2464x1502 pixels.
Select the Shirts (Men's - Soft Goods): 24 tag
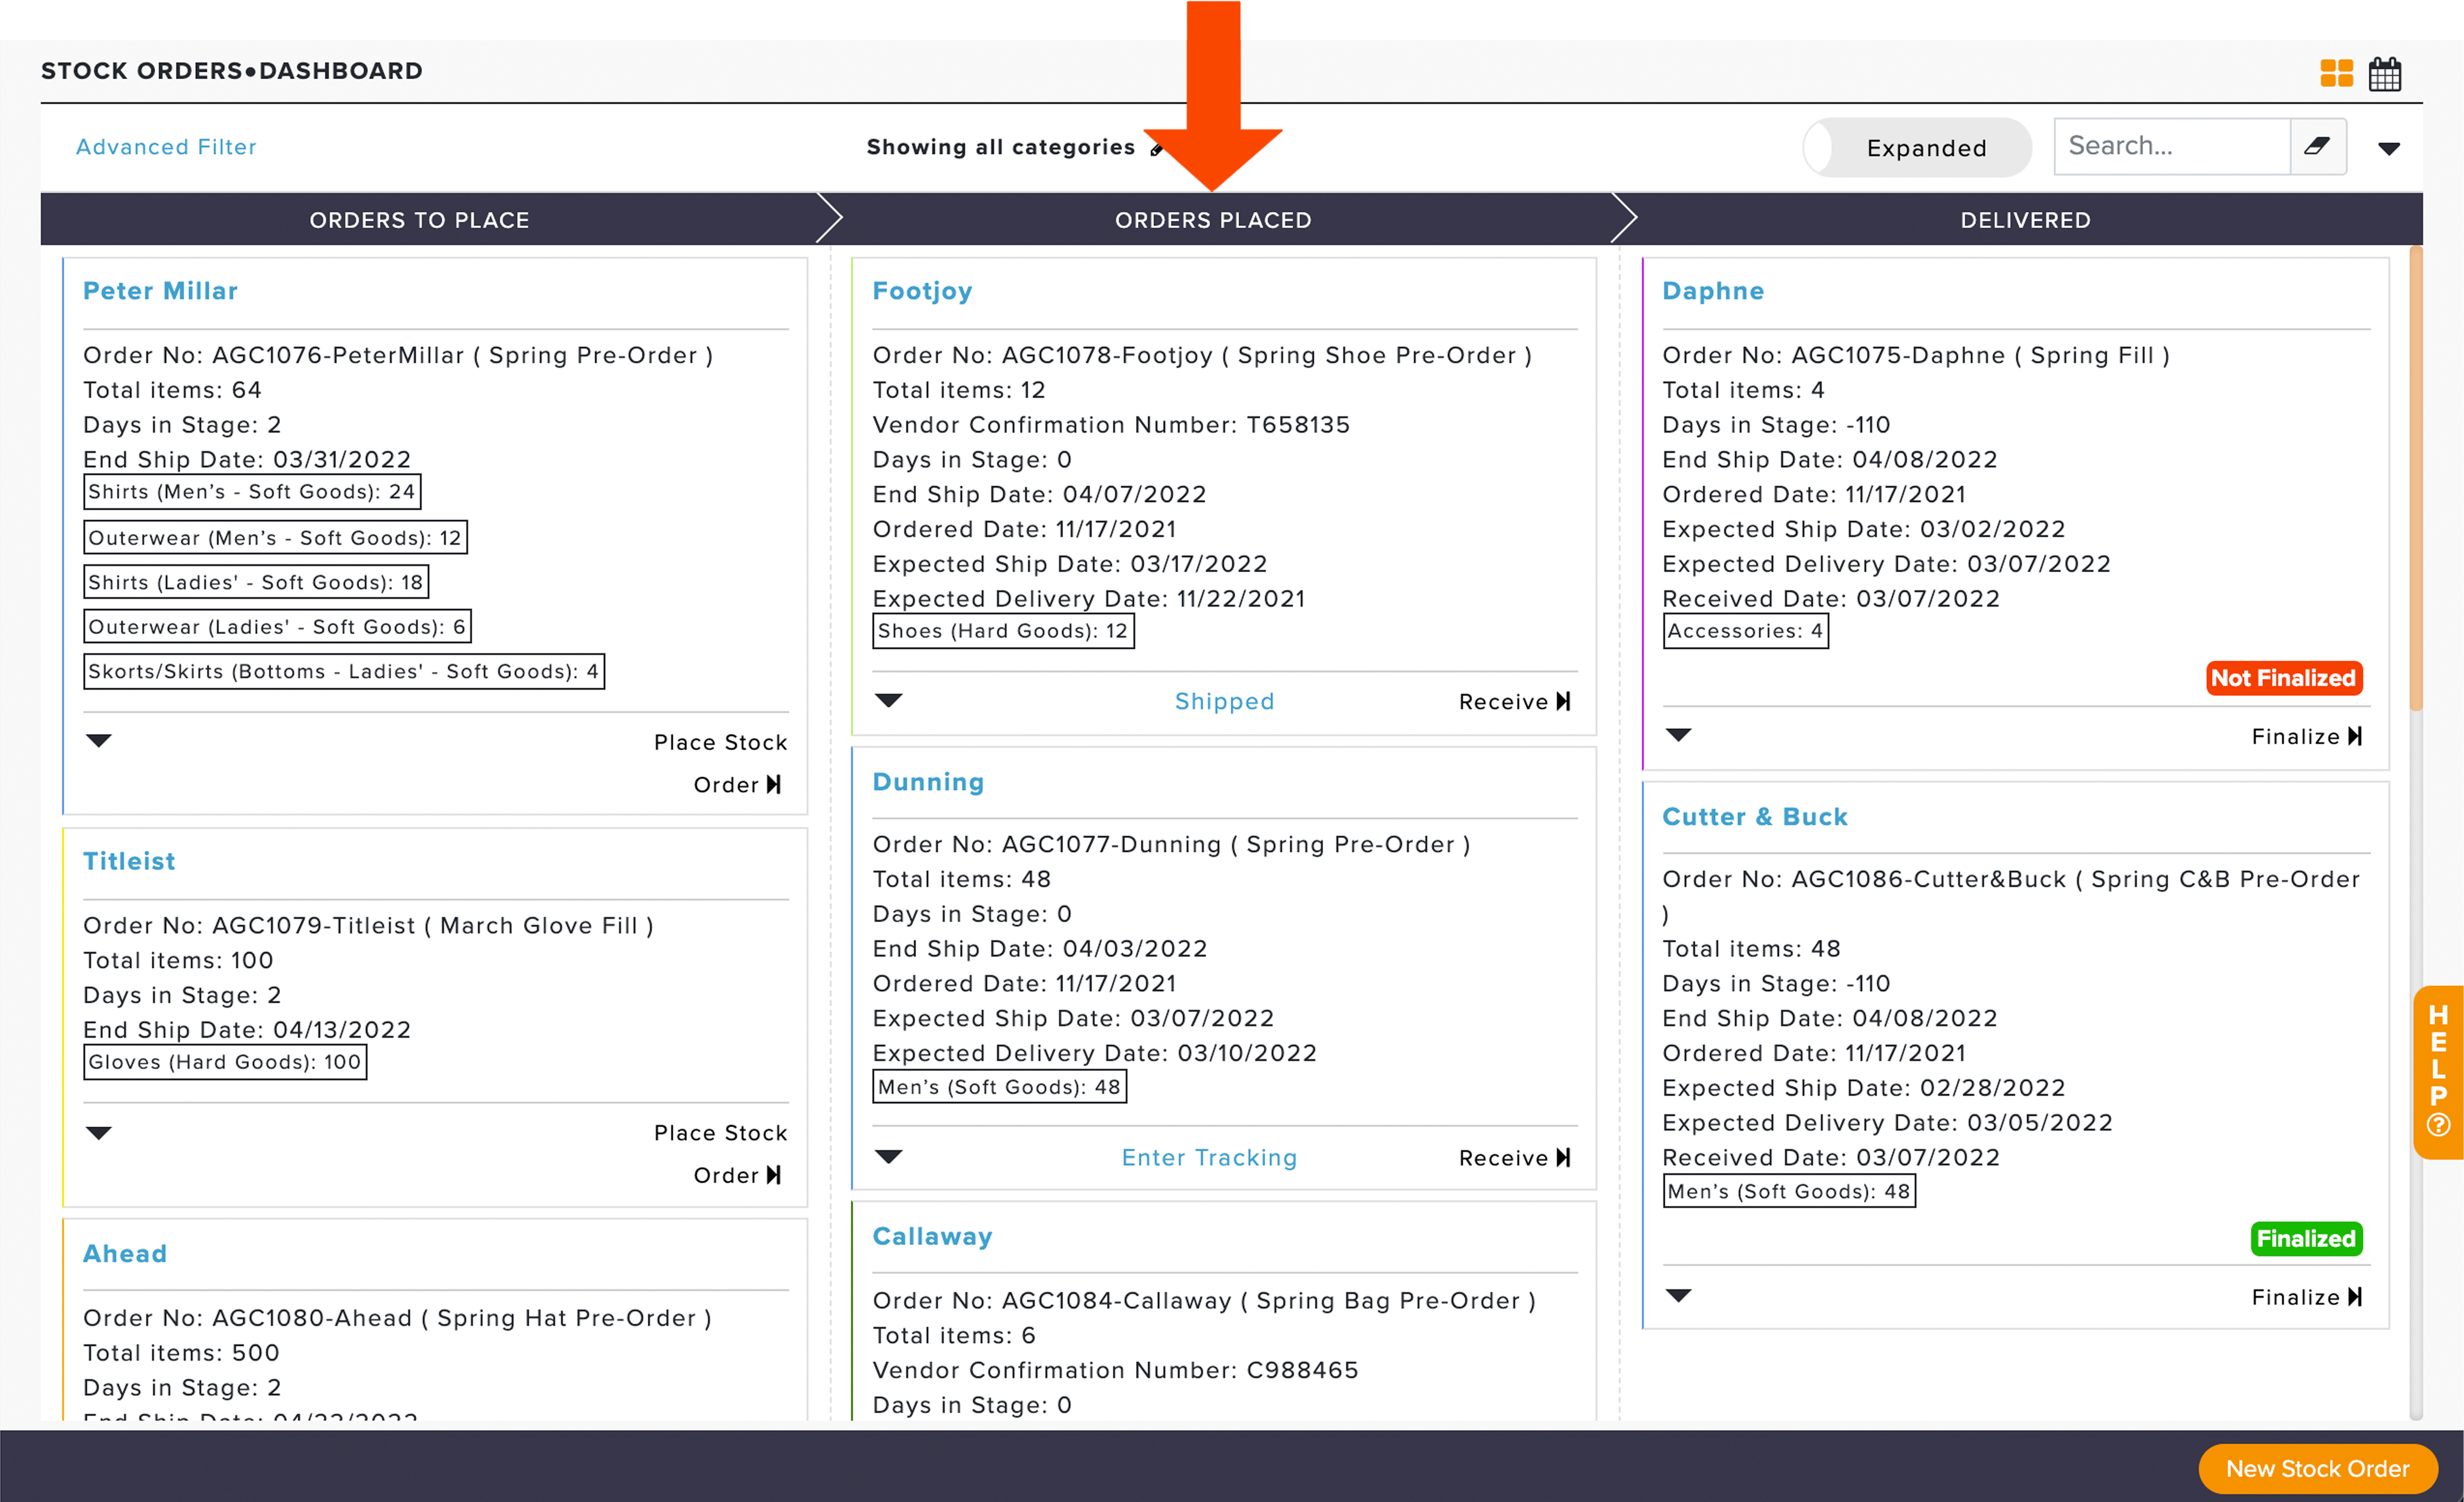[252, 491]
